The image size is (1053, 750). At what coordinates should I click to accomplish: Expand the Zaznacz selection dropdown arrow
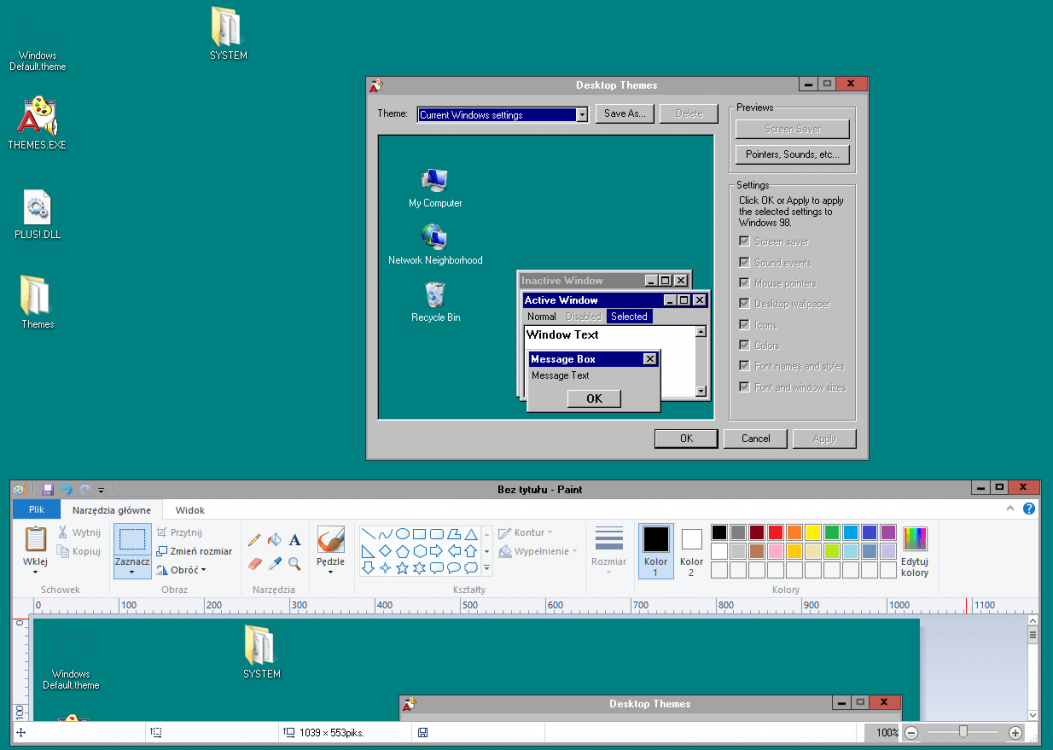click(132, 574)
